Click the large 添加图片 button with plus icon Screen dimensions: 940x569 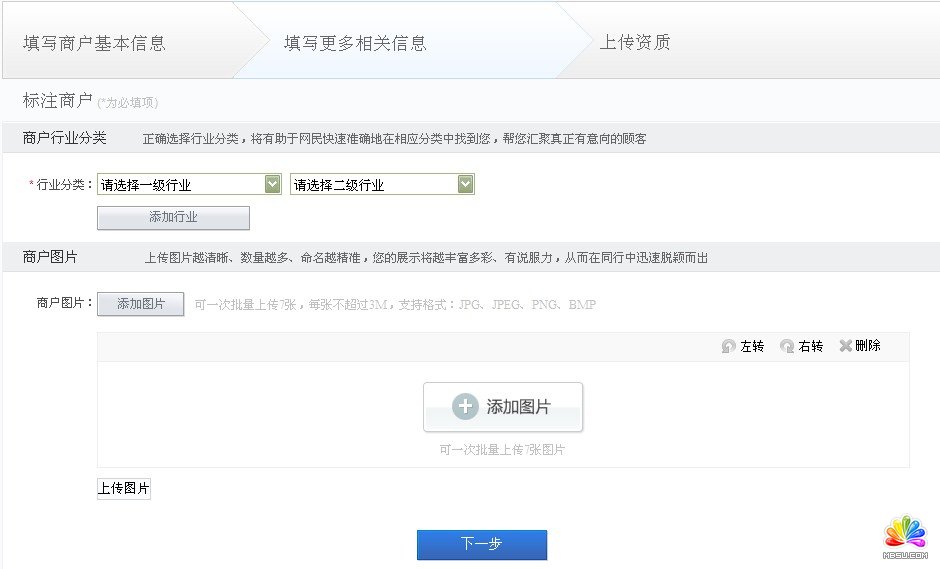click(503, 407)
